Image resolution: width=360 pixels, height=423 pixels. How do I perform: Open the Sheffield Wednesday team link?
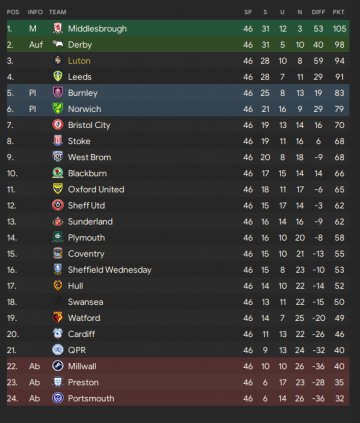coord(110,270)
